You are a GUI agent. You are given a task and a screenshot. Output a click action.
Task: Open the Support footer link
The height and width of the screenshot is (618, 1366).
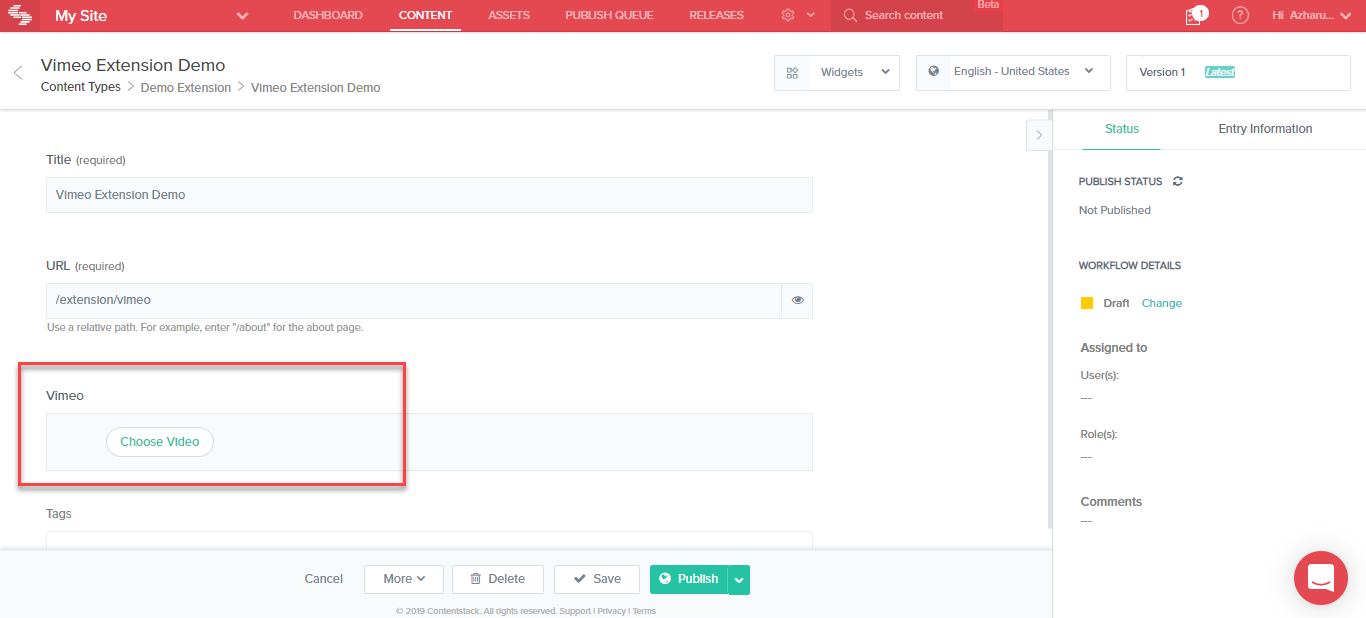click(x=575, y=611)
